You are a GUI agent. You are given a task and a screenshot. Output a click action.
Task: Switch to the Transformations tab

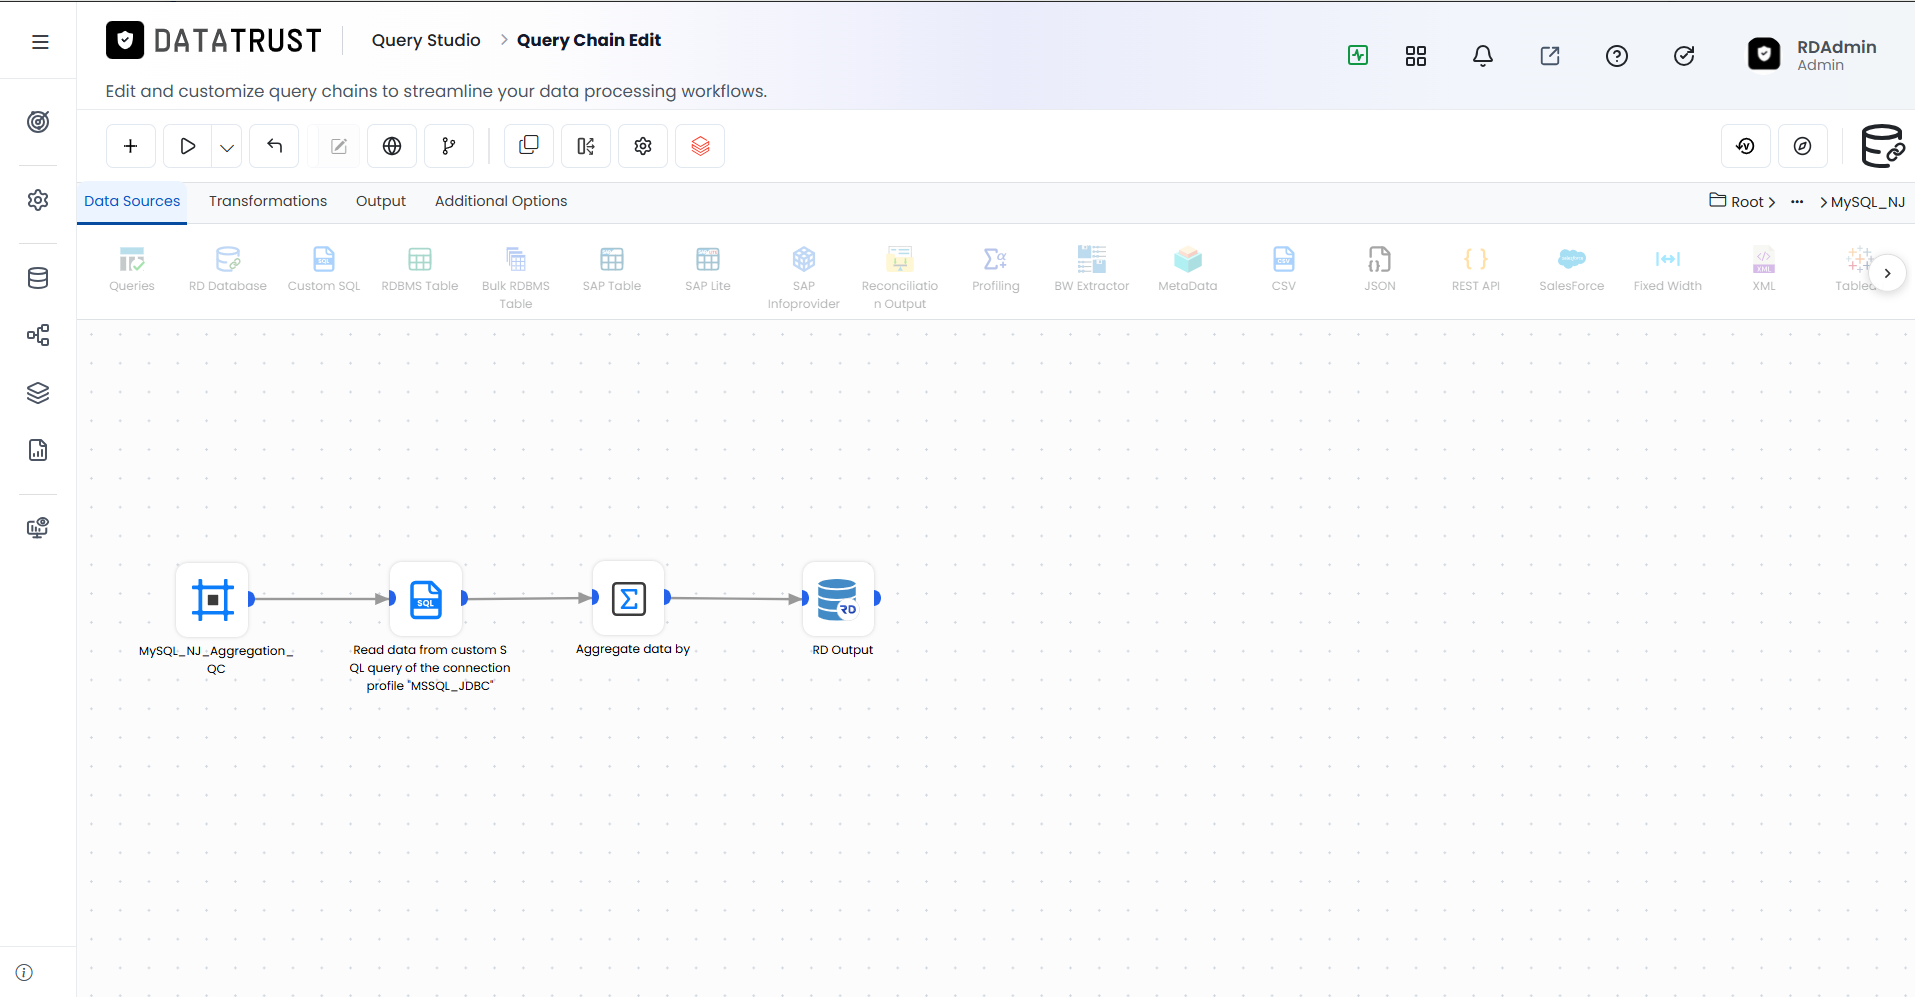click(268, 201)
